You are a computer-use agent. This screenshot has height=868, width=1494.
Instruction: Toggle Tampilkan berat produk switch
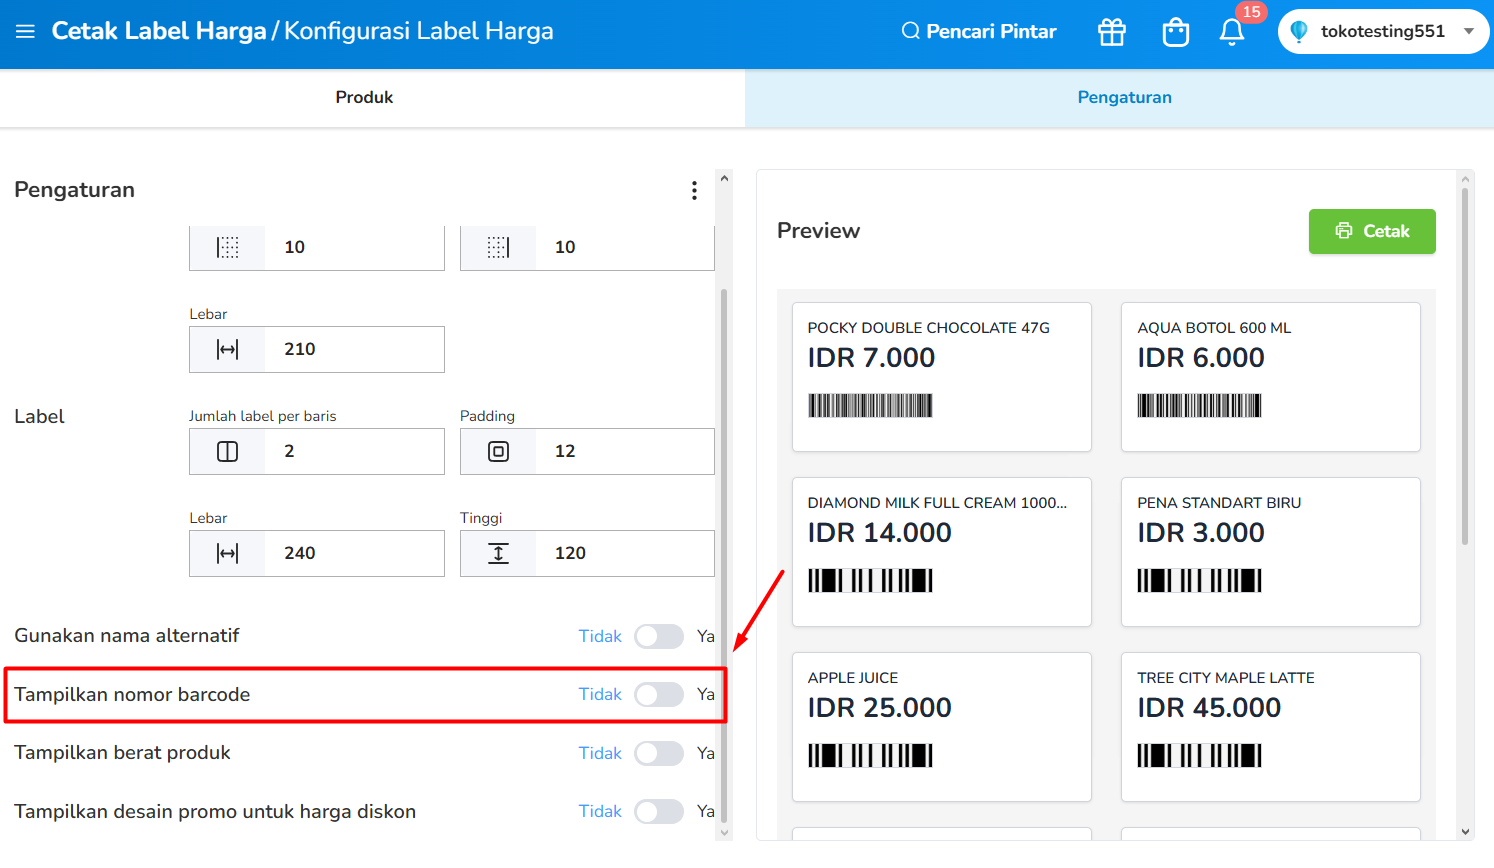point(659,753)
